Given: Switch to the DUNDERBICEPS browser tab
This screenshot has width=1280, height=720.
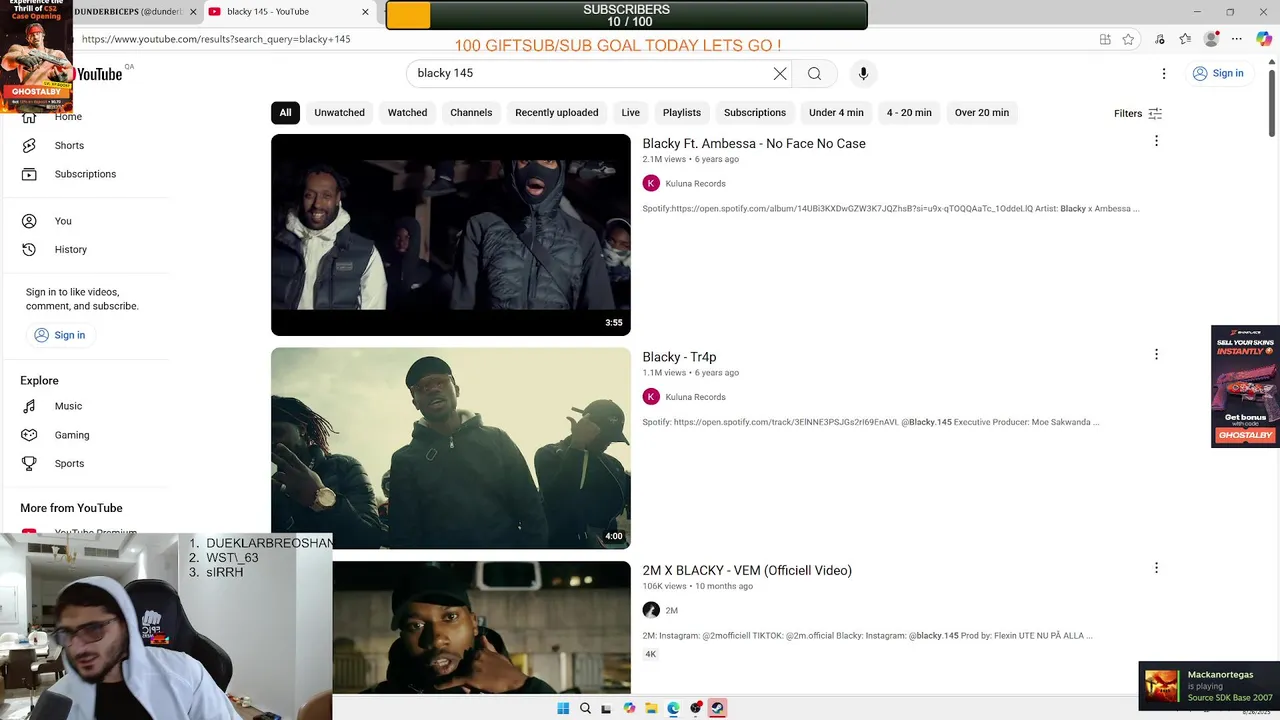Looking at the screenshot, I should (128, 12).
